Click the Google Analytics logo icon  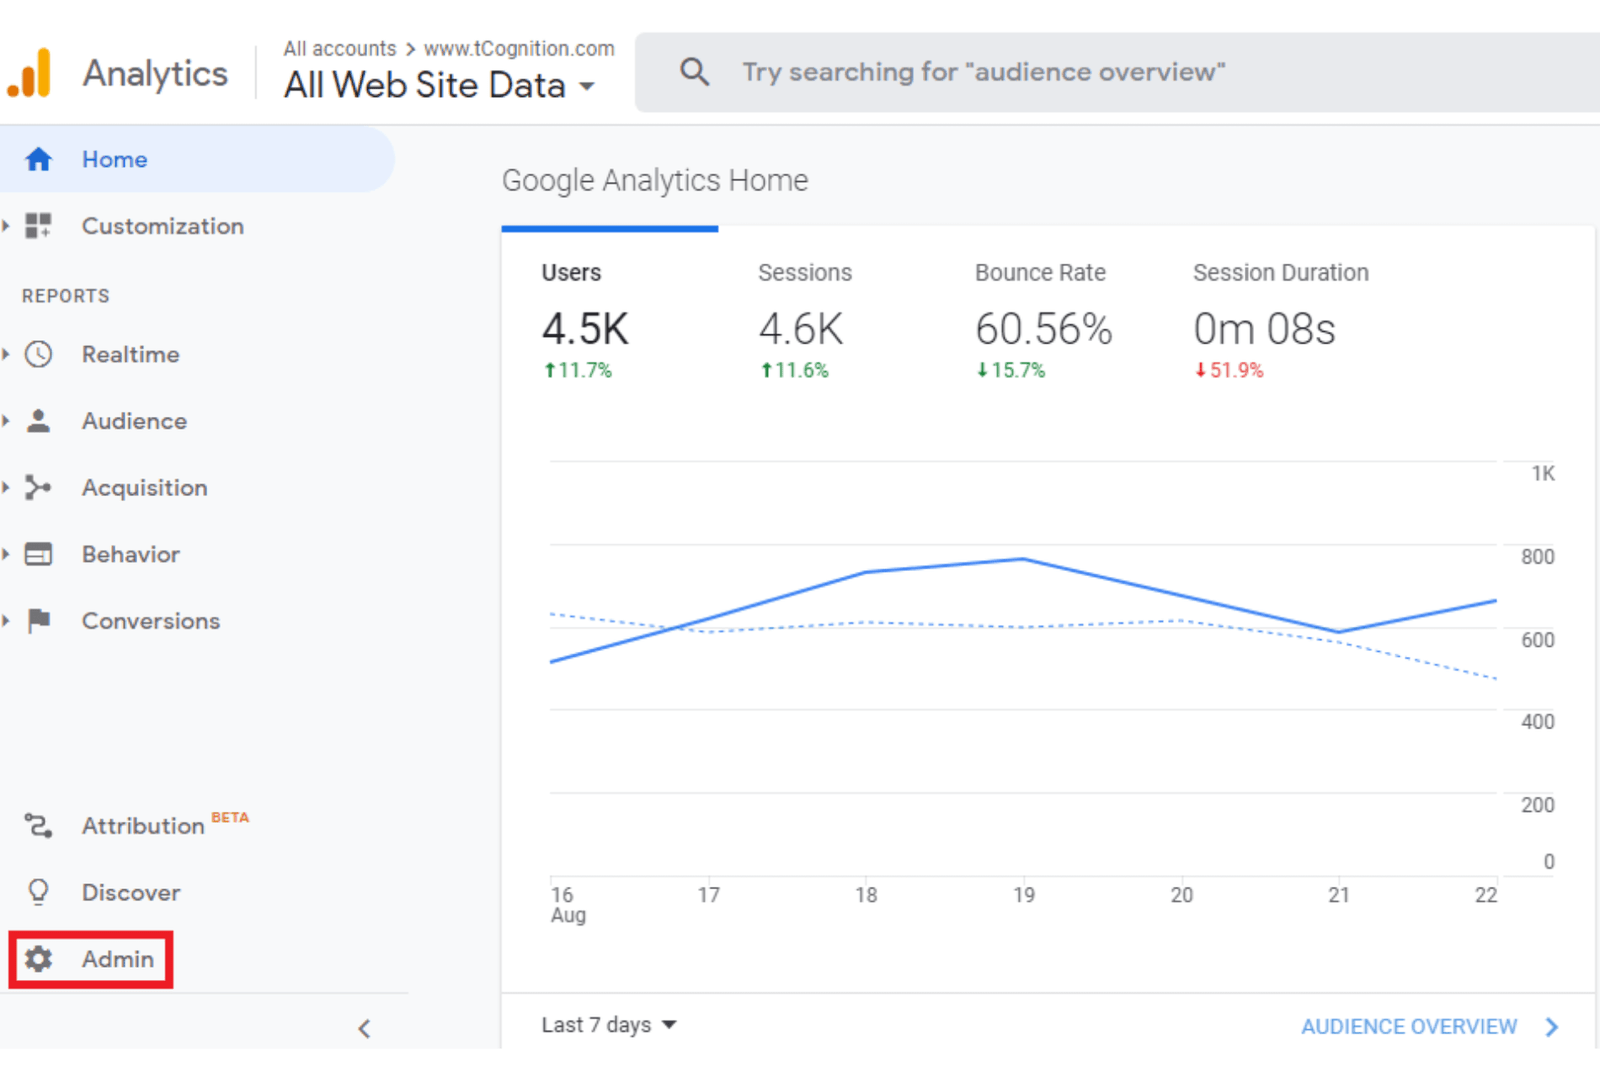point(29,73)
